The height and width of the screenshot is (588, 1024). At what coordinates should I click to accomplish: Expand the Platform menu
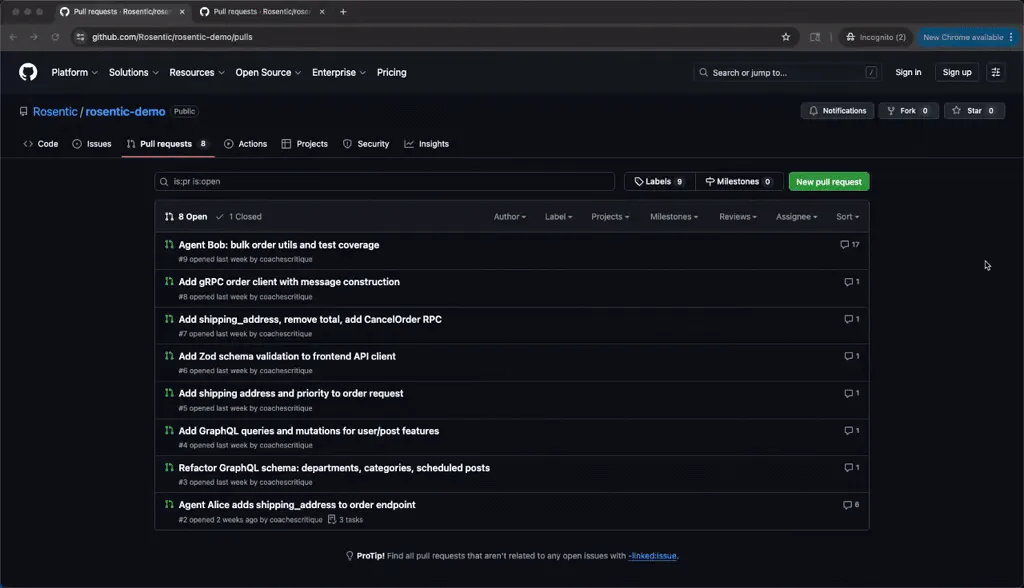74,73
